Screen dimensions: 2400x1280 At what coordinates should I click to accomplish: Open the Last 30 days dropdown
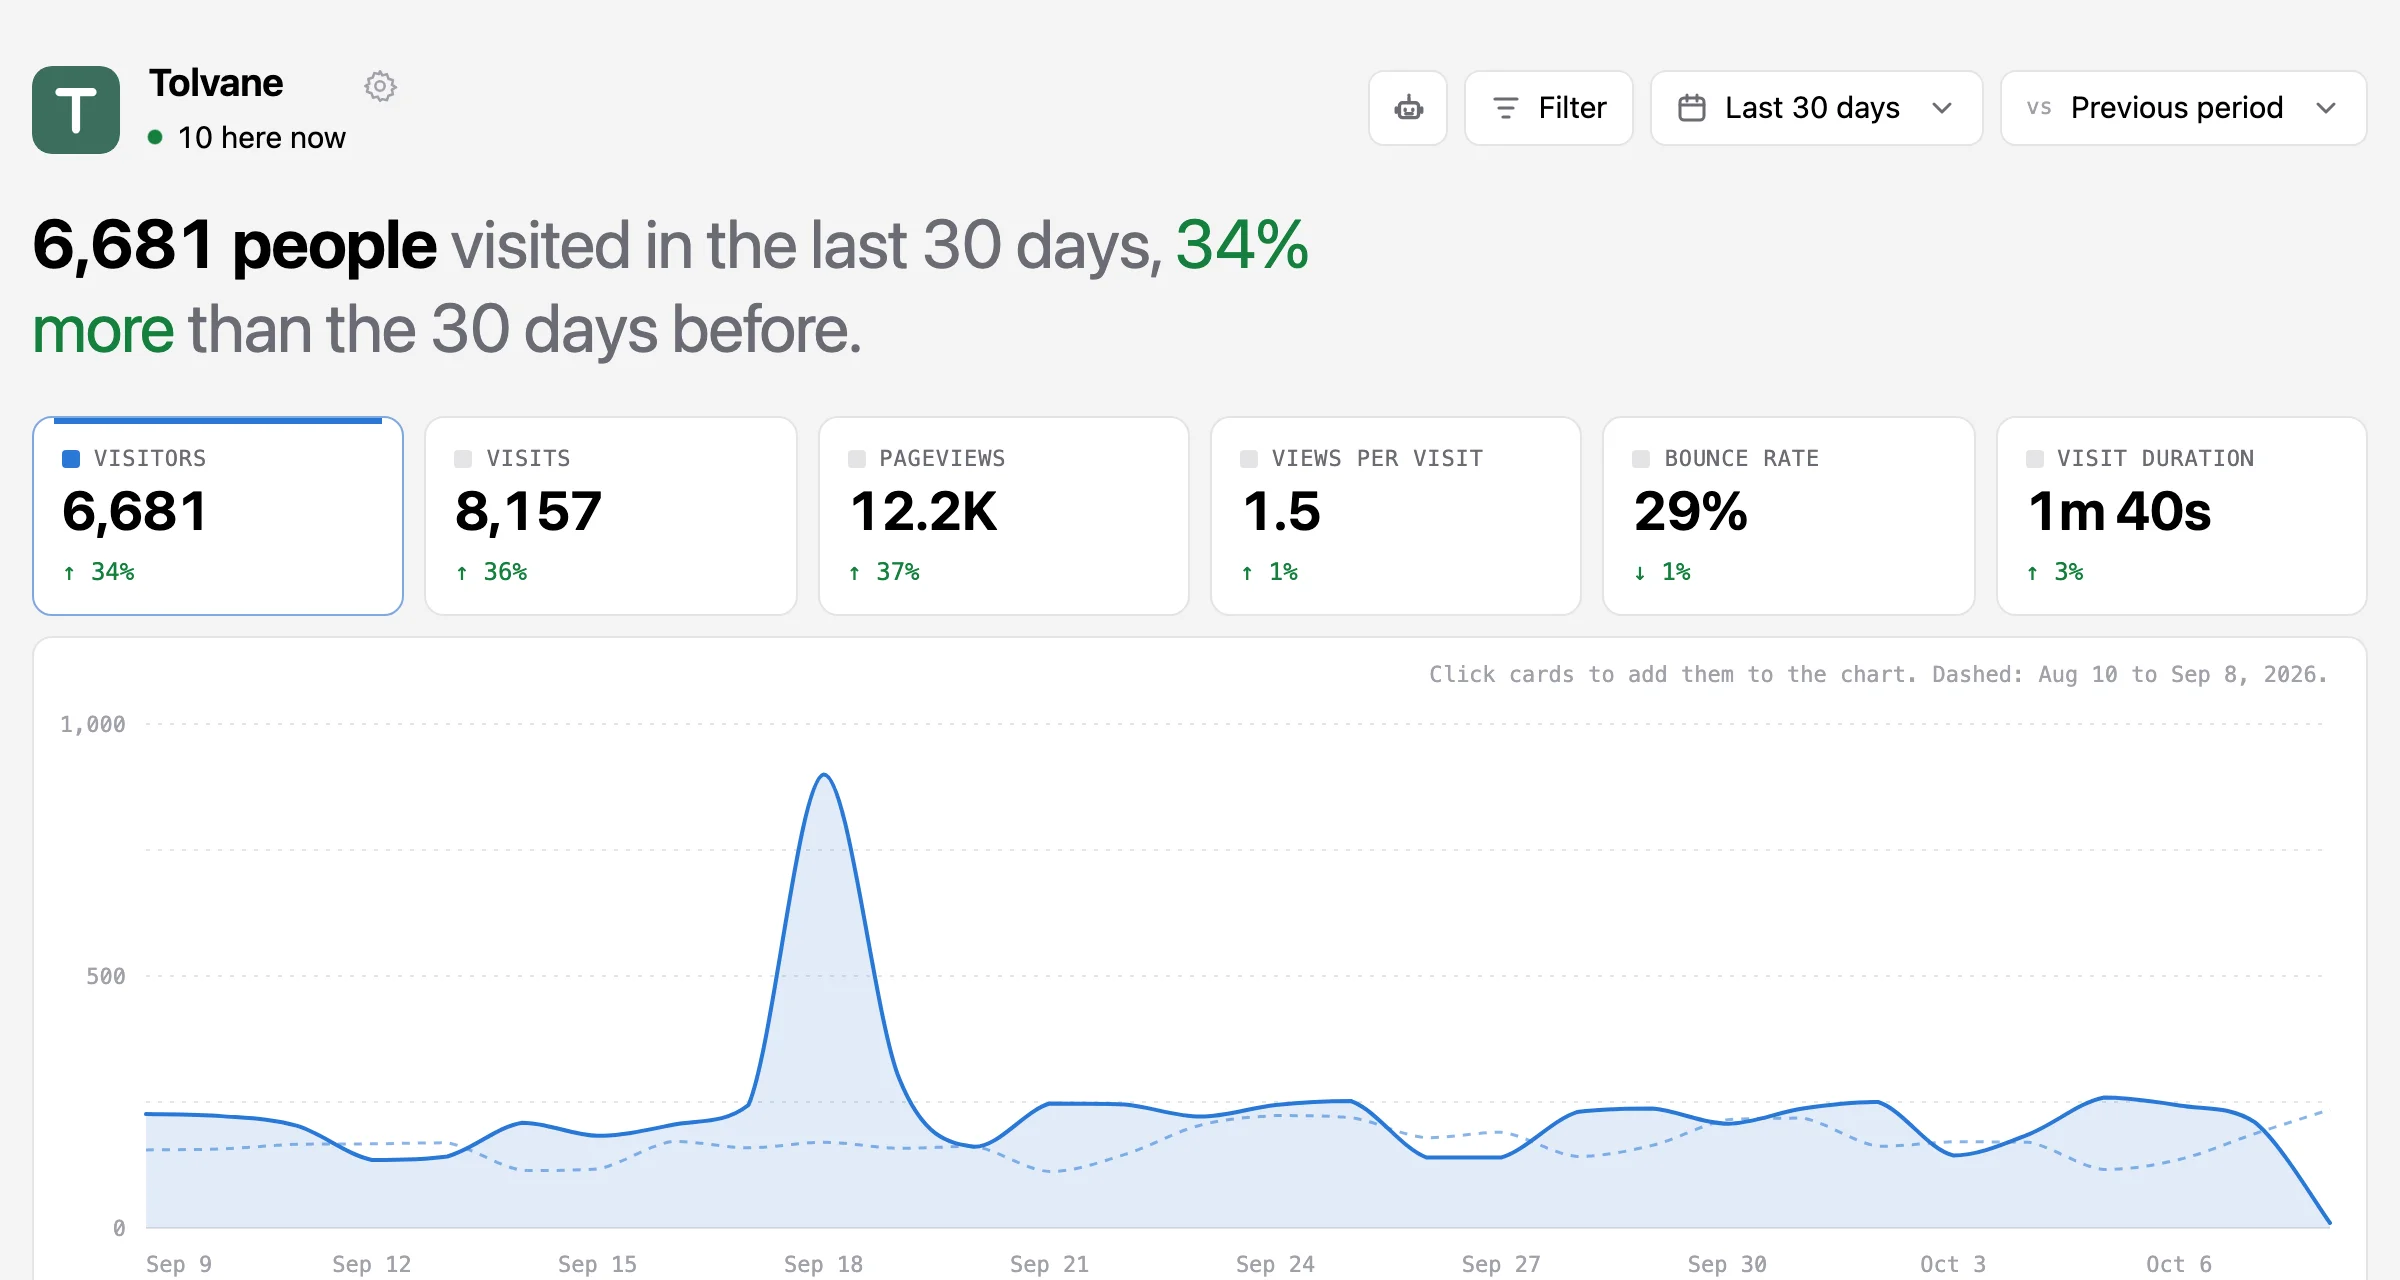tap(1816, 108)
